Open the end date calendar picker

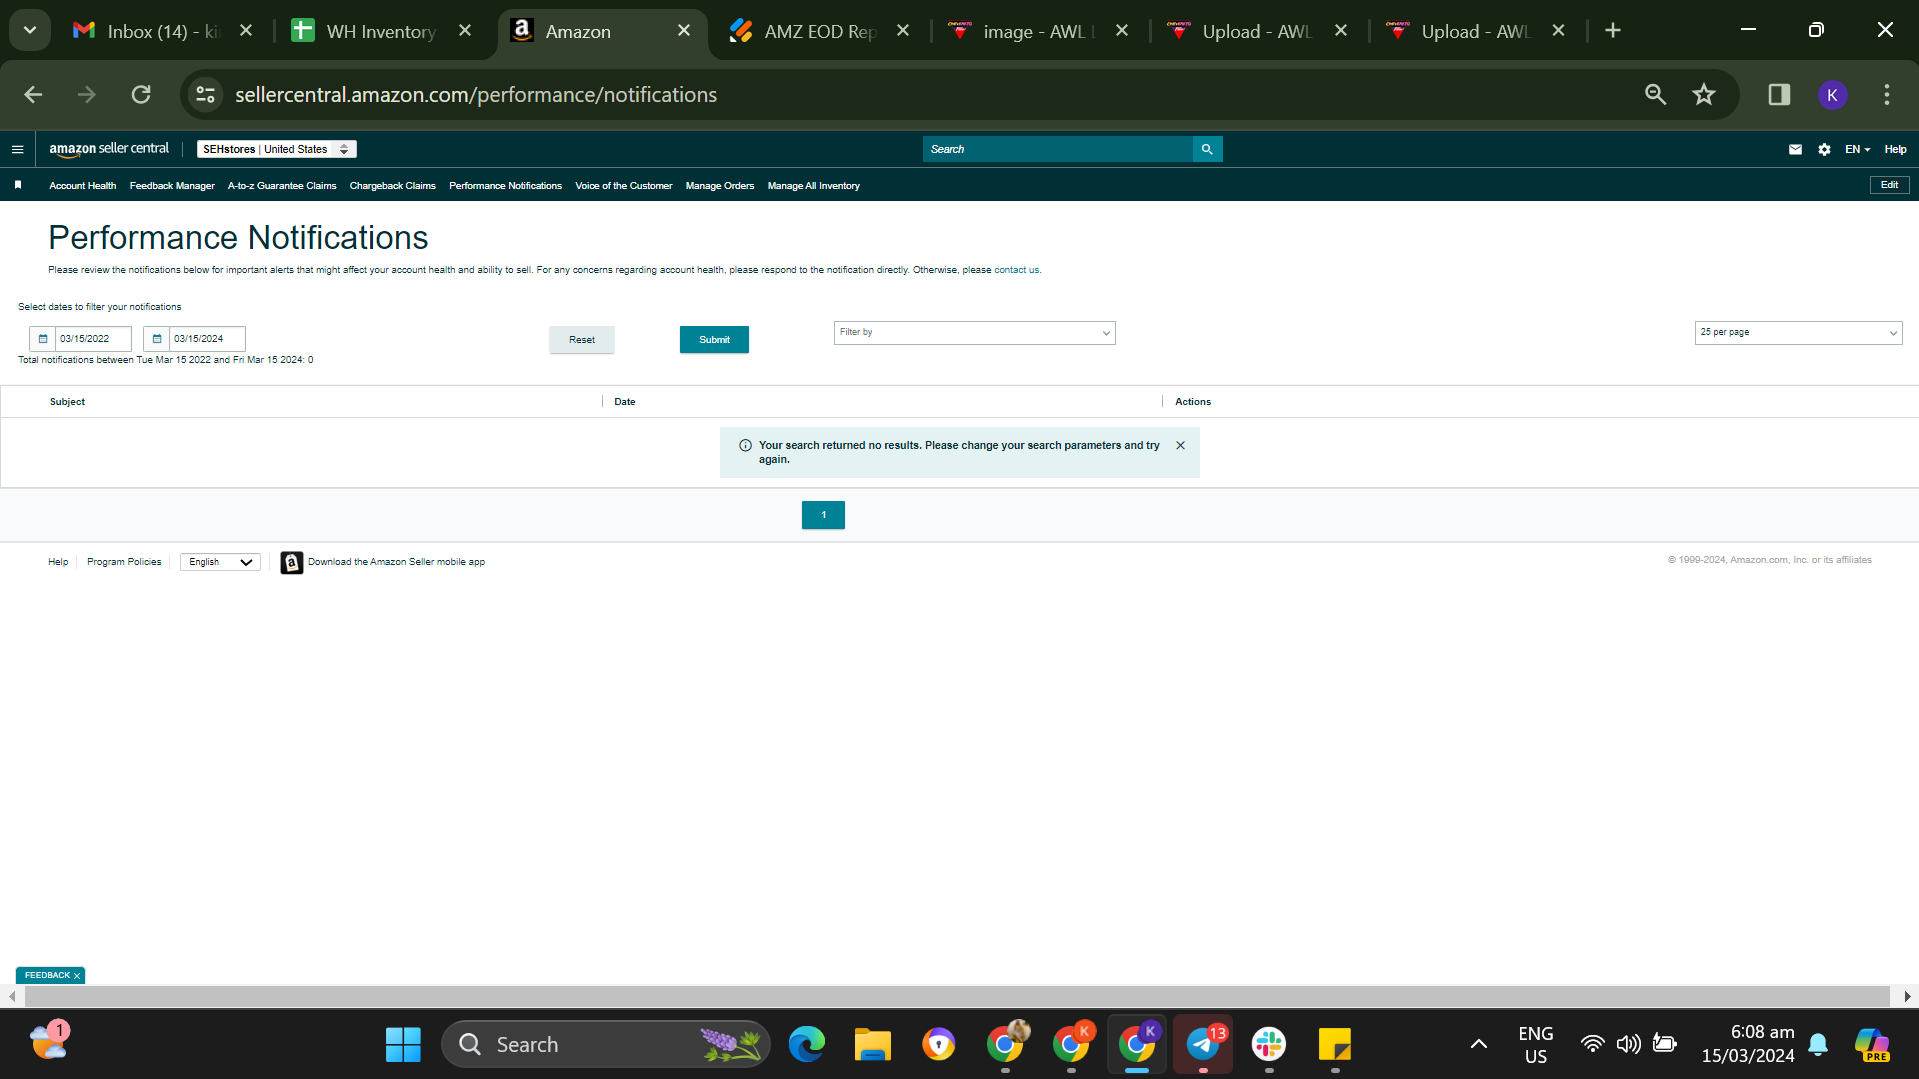(157, 339)
